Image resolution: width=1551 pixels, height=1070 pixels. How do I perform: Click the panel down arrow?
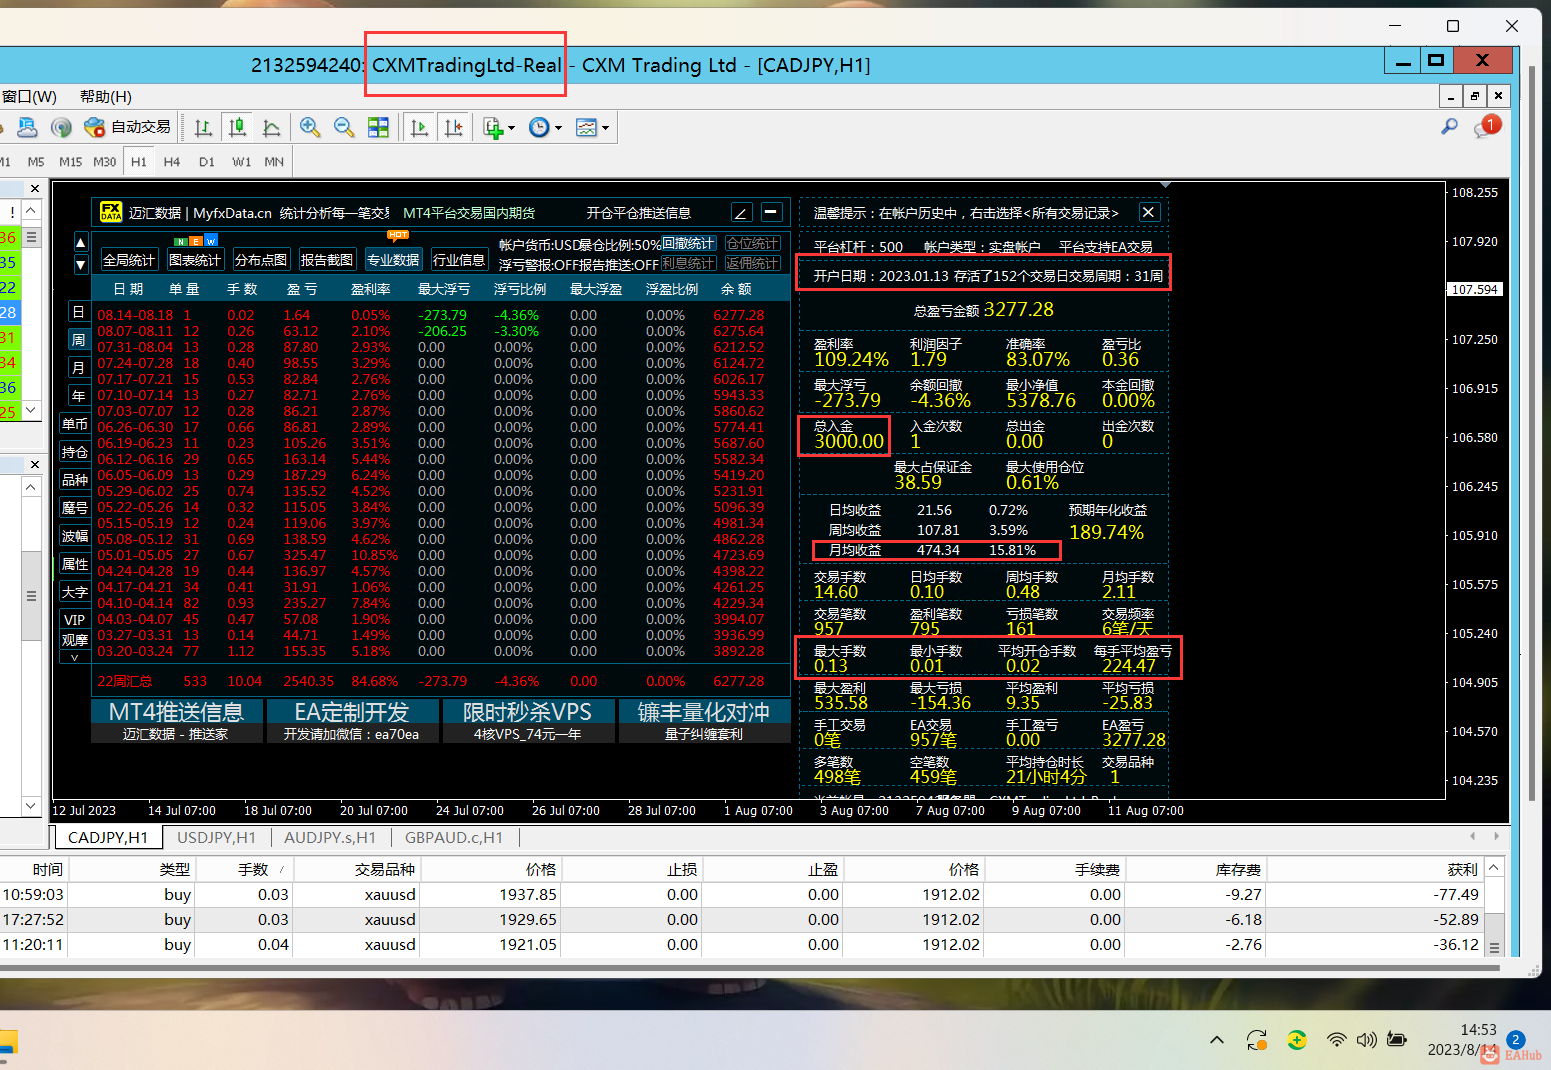[81, 264]
